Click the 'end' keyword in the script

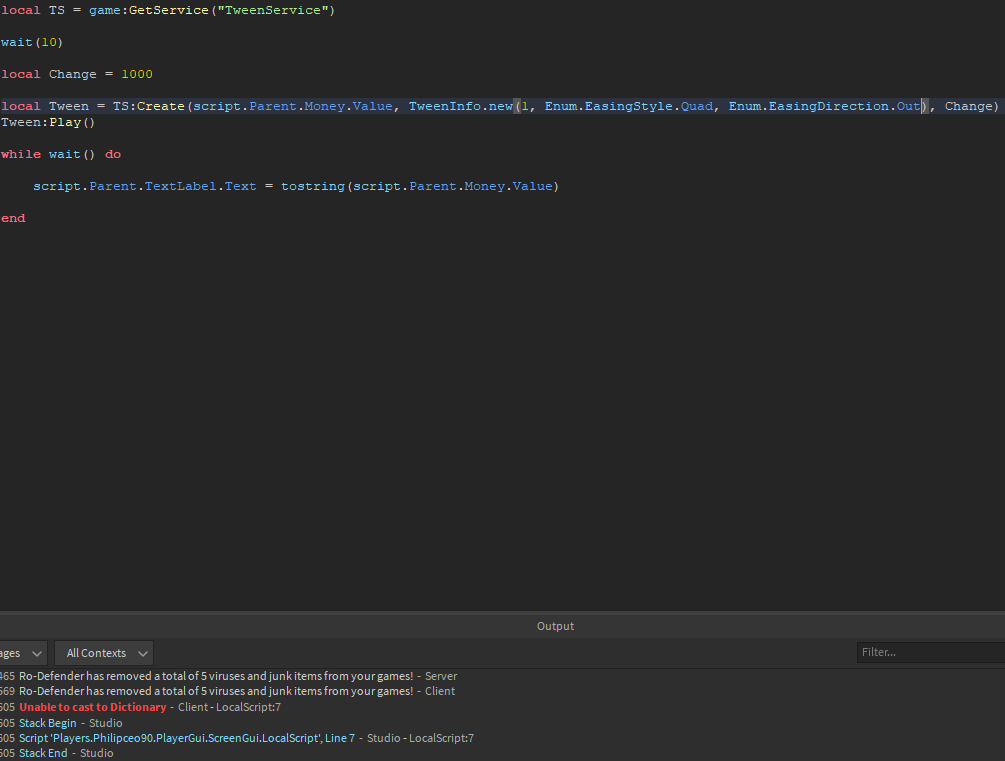[13, 218]
